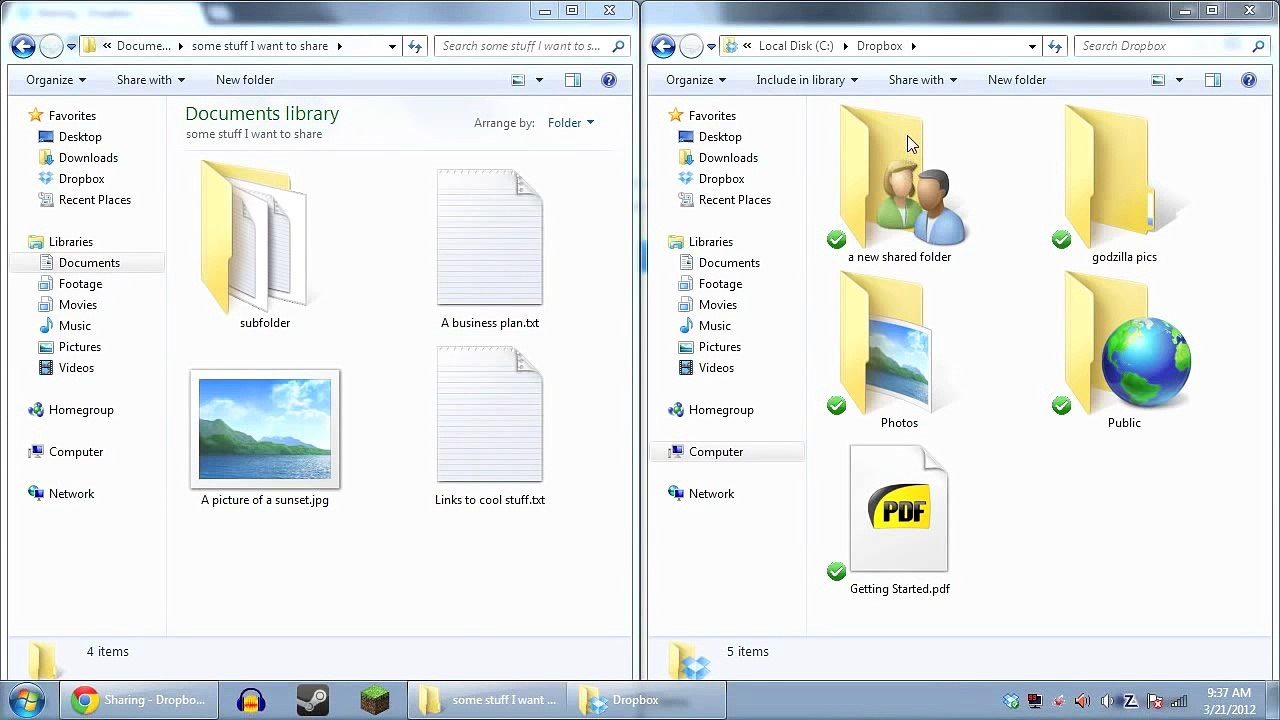The height and width of the screenshot is (720, 1280).
Task: Select Footage in the Dropbox window sidebar
Action: click(720, 284)
